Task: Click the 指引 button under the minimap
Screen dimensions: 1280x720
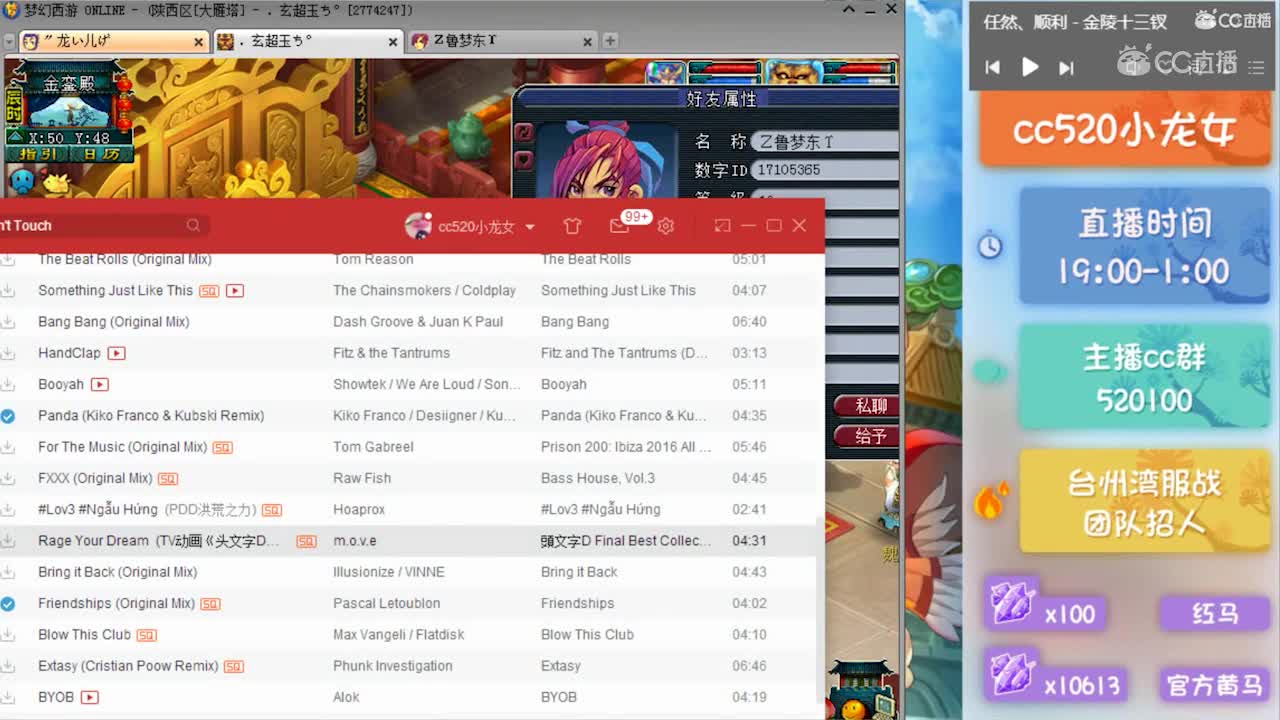Action: pyautogui.click(x=40, y=154)
